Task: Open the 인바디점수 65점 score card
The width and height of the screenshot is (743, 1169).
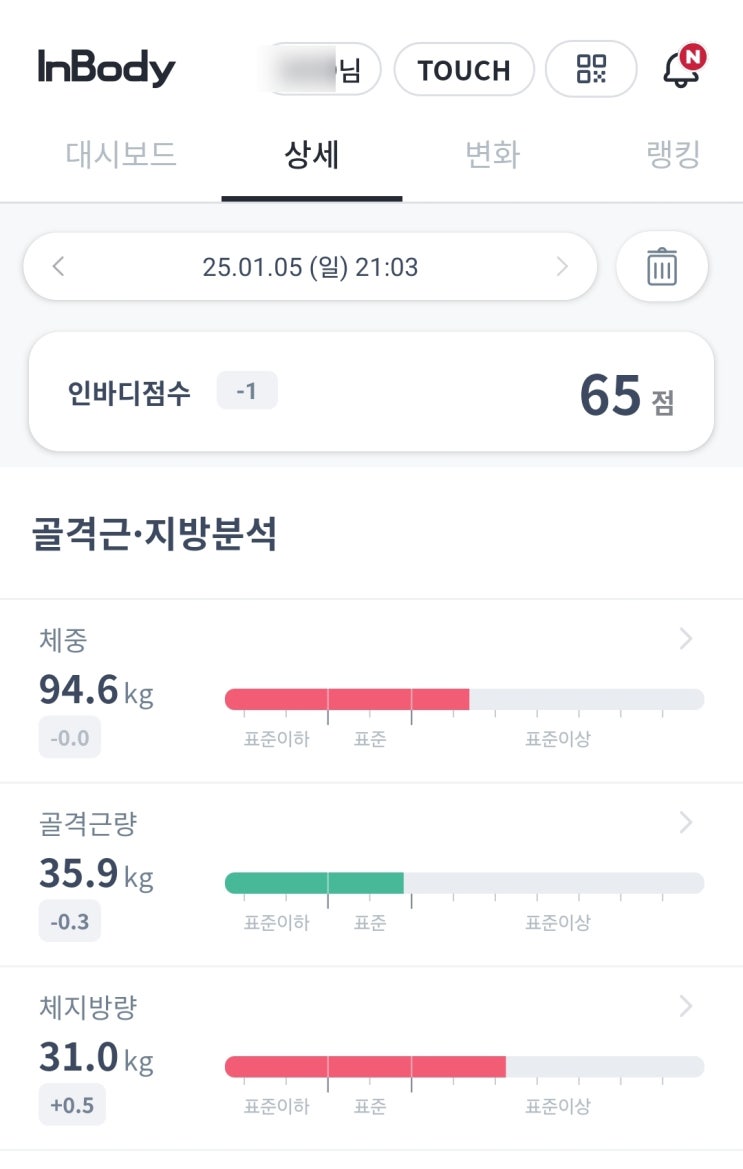Action: pyautogui.click(x=371, y=392)
